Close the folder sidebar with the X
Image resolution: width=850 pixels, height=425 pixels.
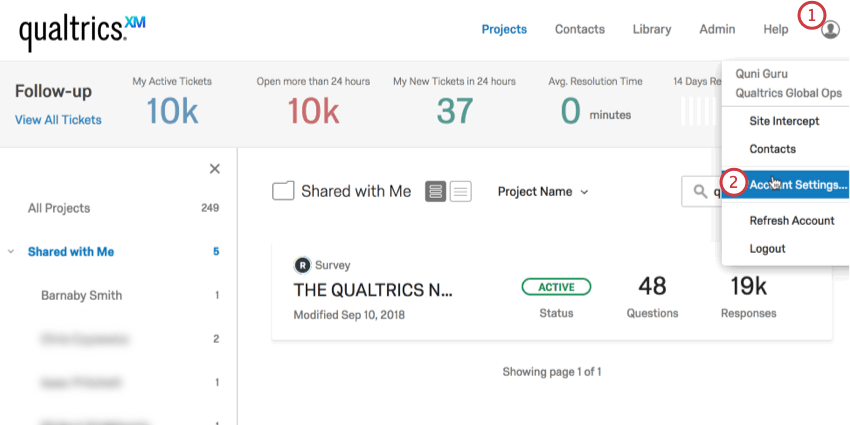coord(215,169)
